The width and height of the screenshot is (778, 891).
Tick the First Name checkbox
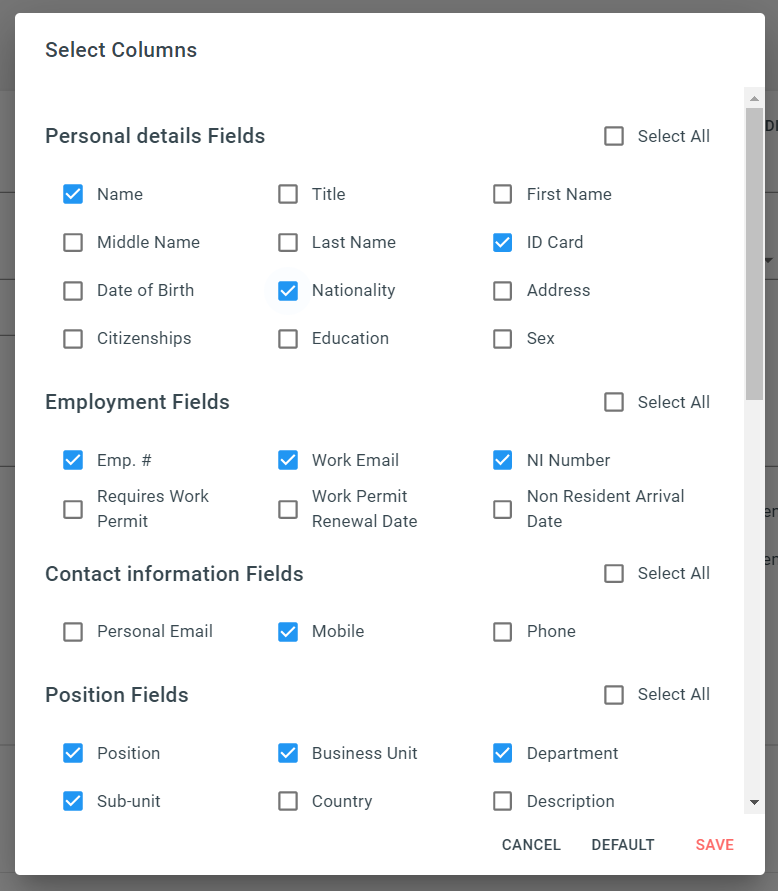pos(502,194)
